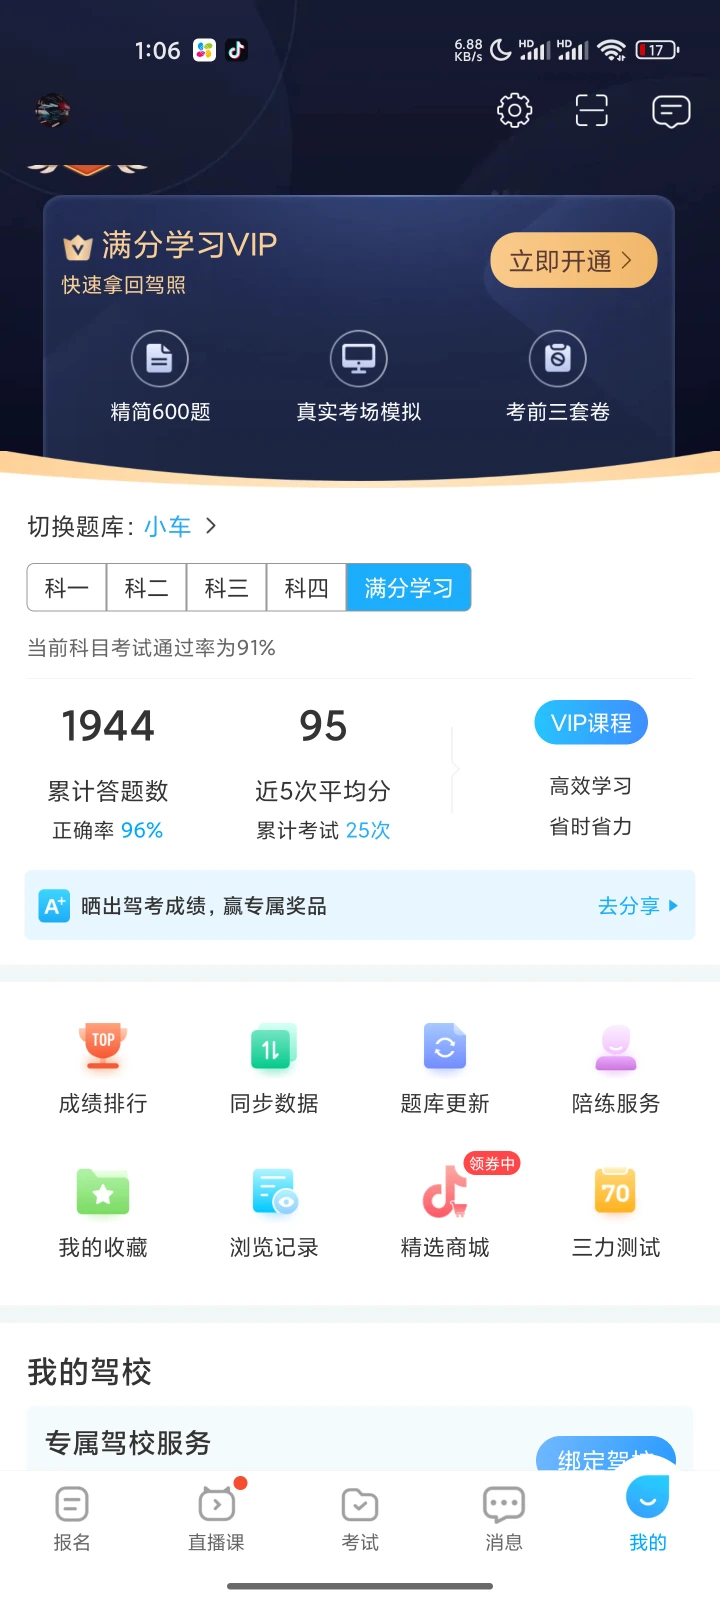Image resolution: width=720 pixels, height=1600 pixels.
Task: Launch 真实考场模拟 monitor icon
Action: [x=359, y=358]
